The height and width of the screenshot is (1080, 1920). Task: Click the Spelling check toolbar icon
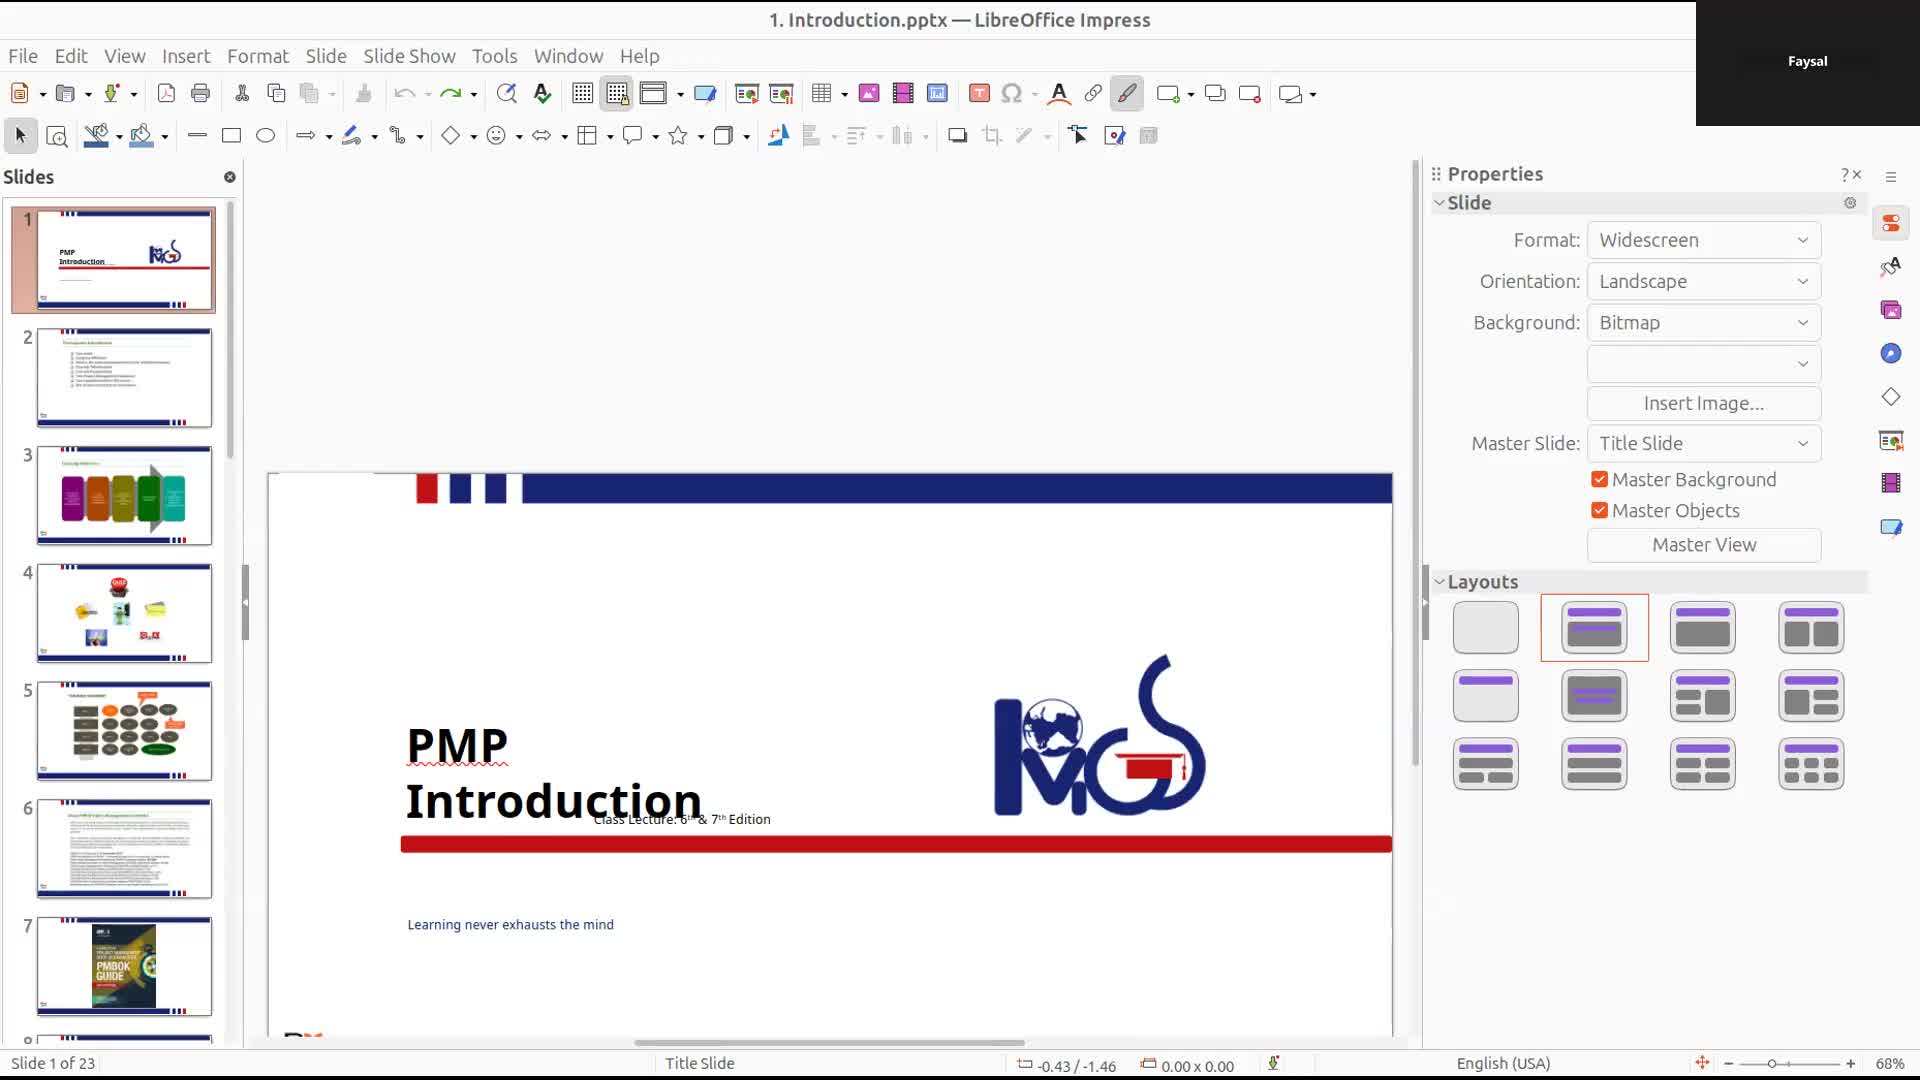coord(542,93)
